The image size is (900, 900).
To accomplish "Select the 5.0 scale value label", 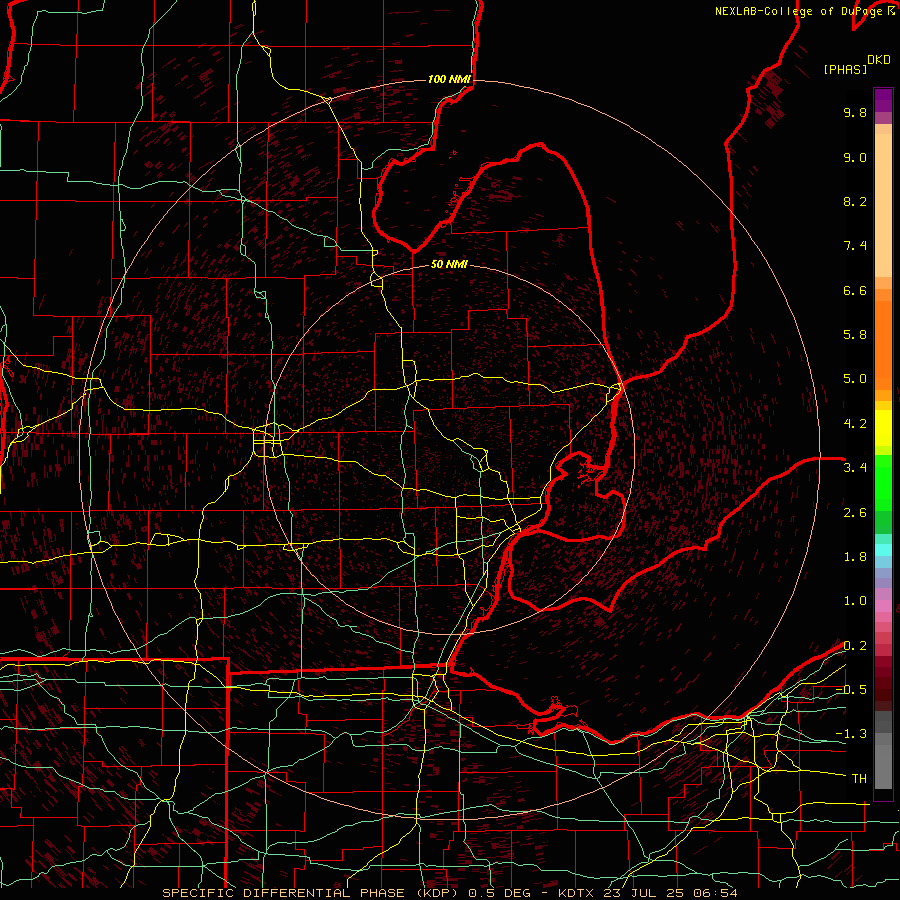I will tap(855, 379).
